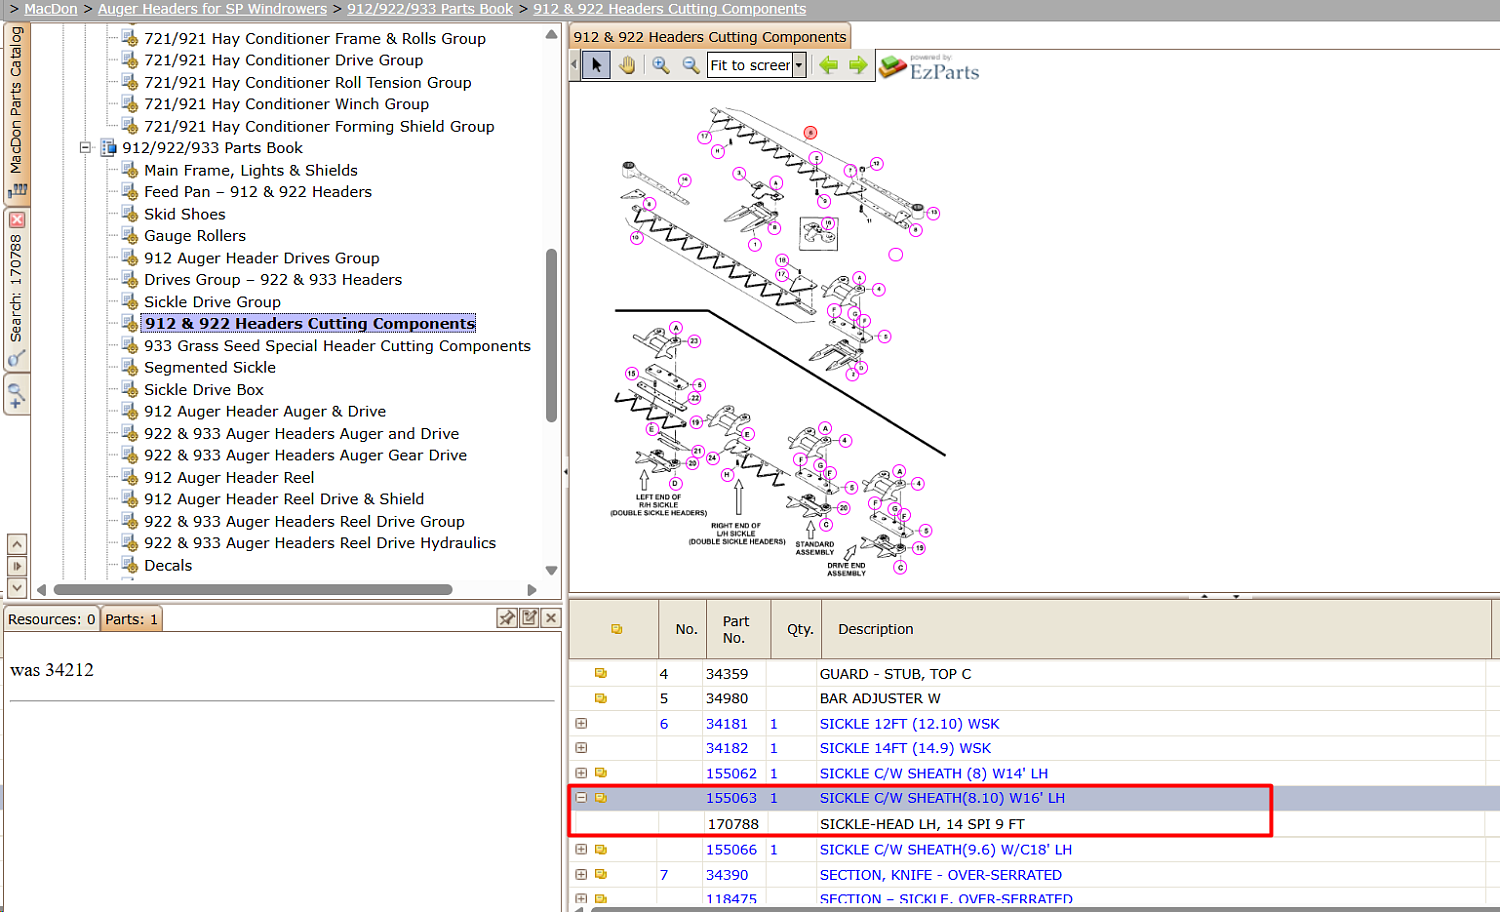Screen dimensions: 1500x912
Task: Click the side tab strip scroll down button
Action: tap(17, 588)
